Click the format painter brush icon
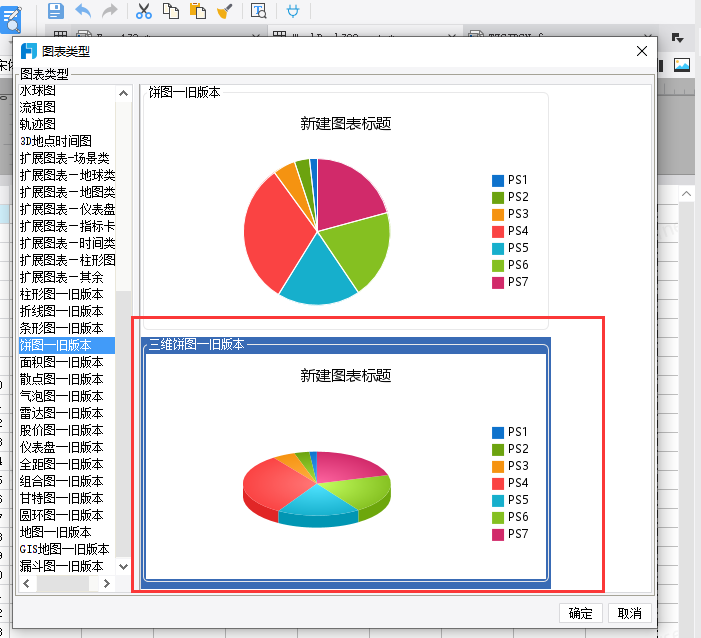 pyautogui.click(x=225, y=11)
